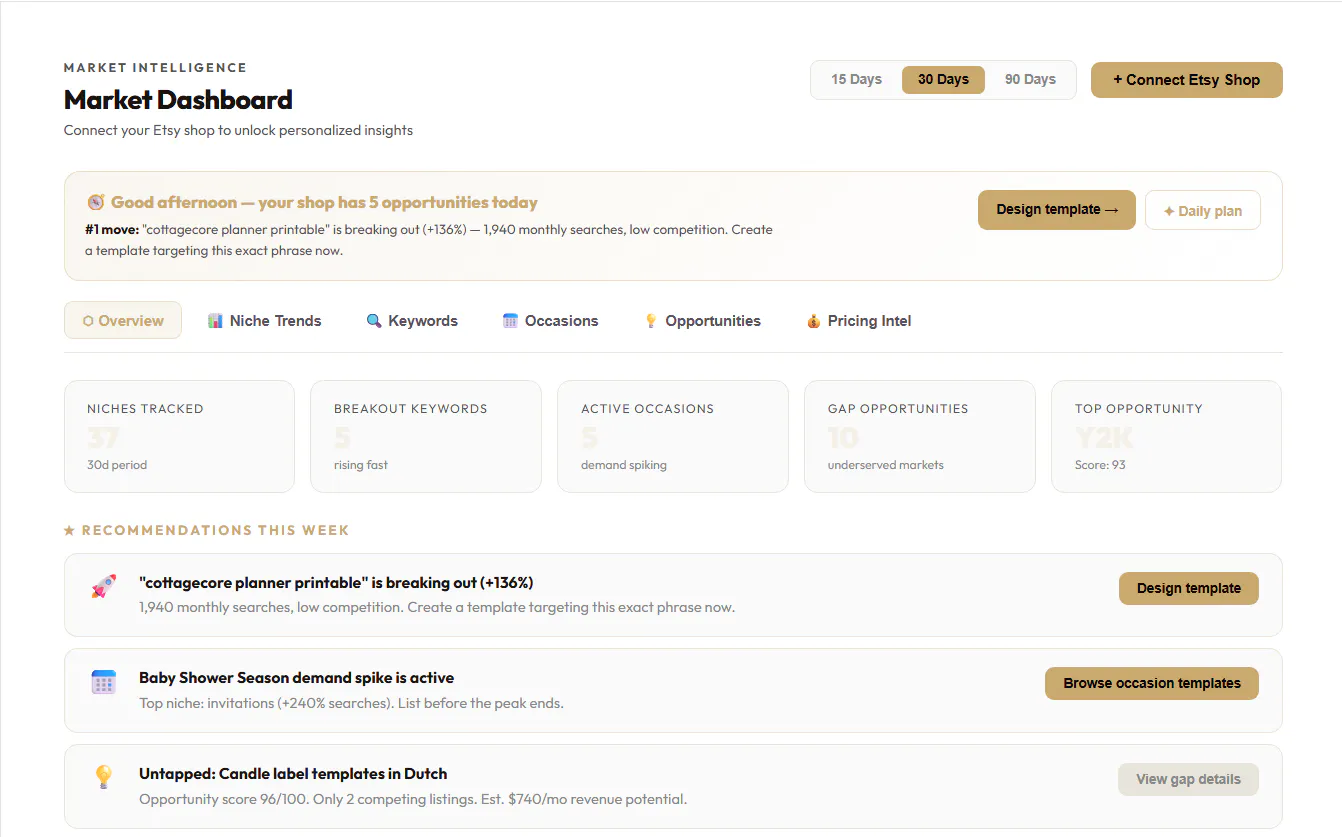Screen dimensions: 1342x837
Task: Browse occasion templates for Baby Shower
Action: click(x=1152, y=683)
